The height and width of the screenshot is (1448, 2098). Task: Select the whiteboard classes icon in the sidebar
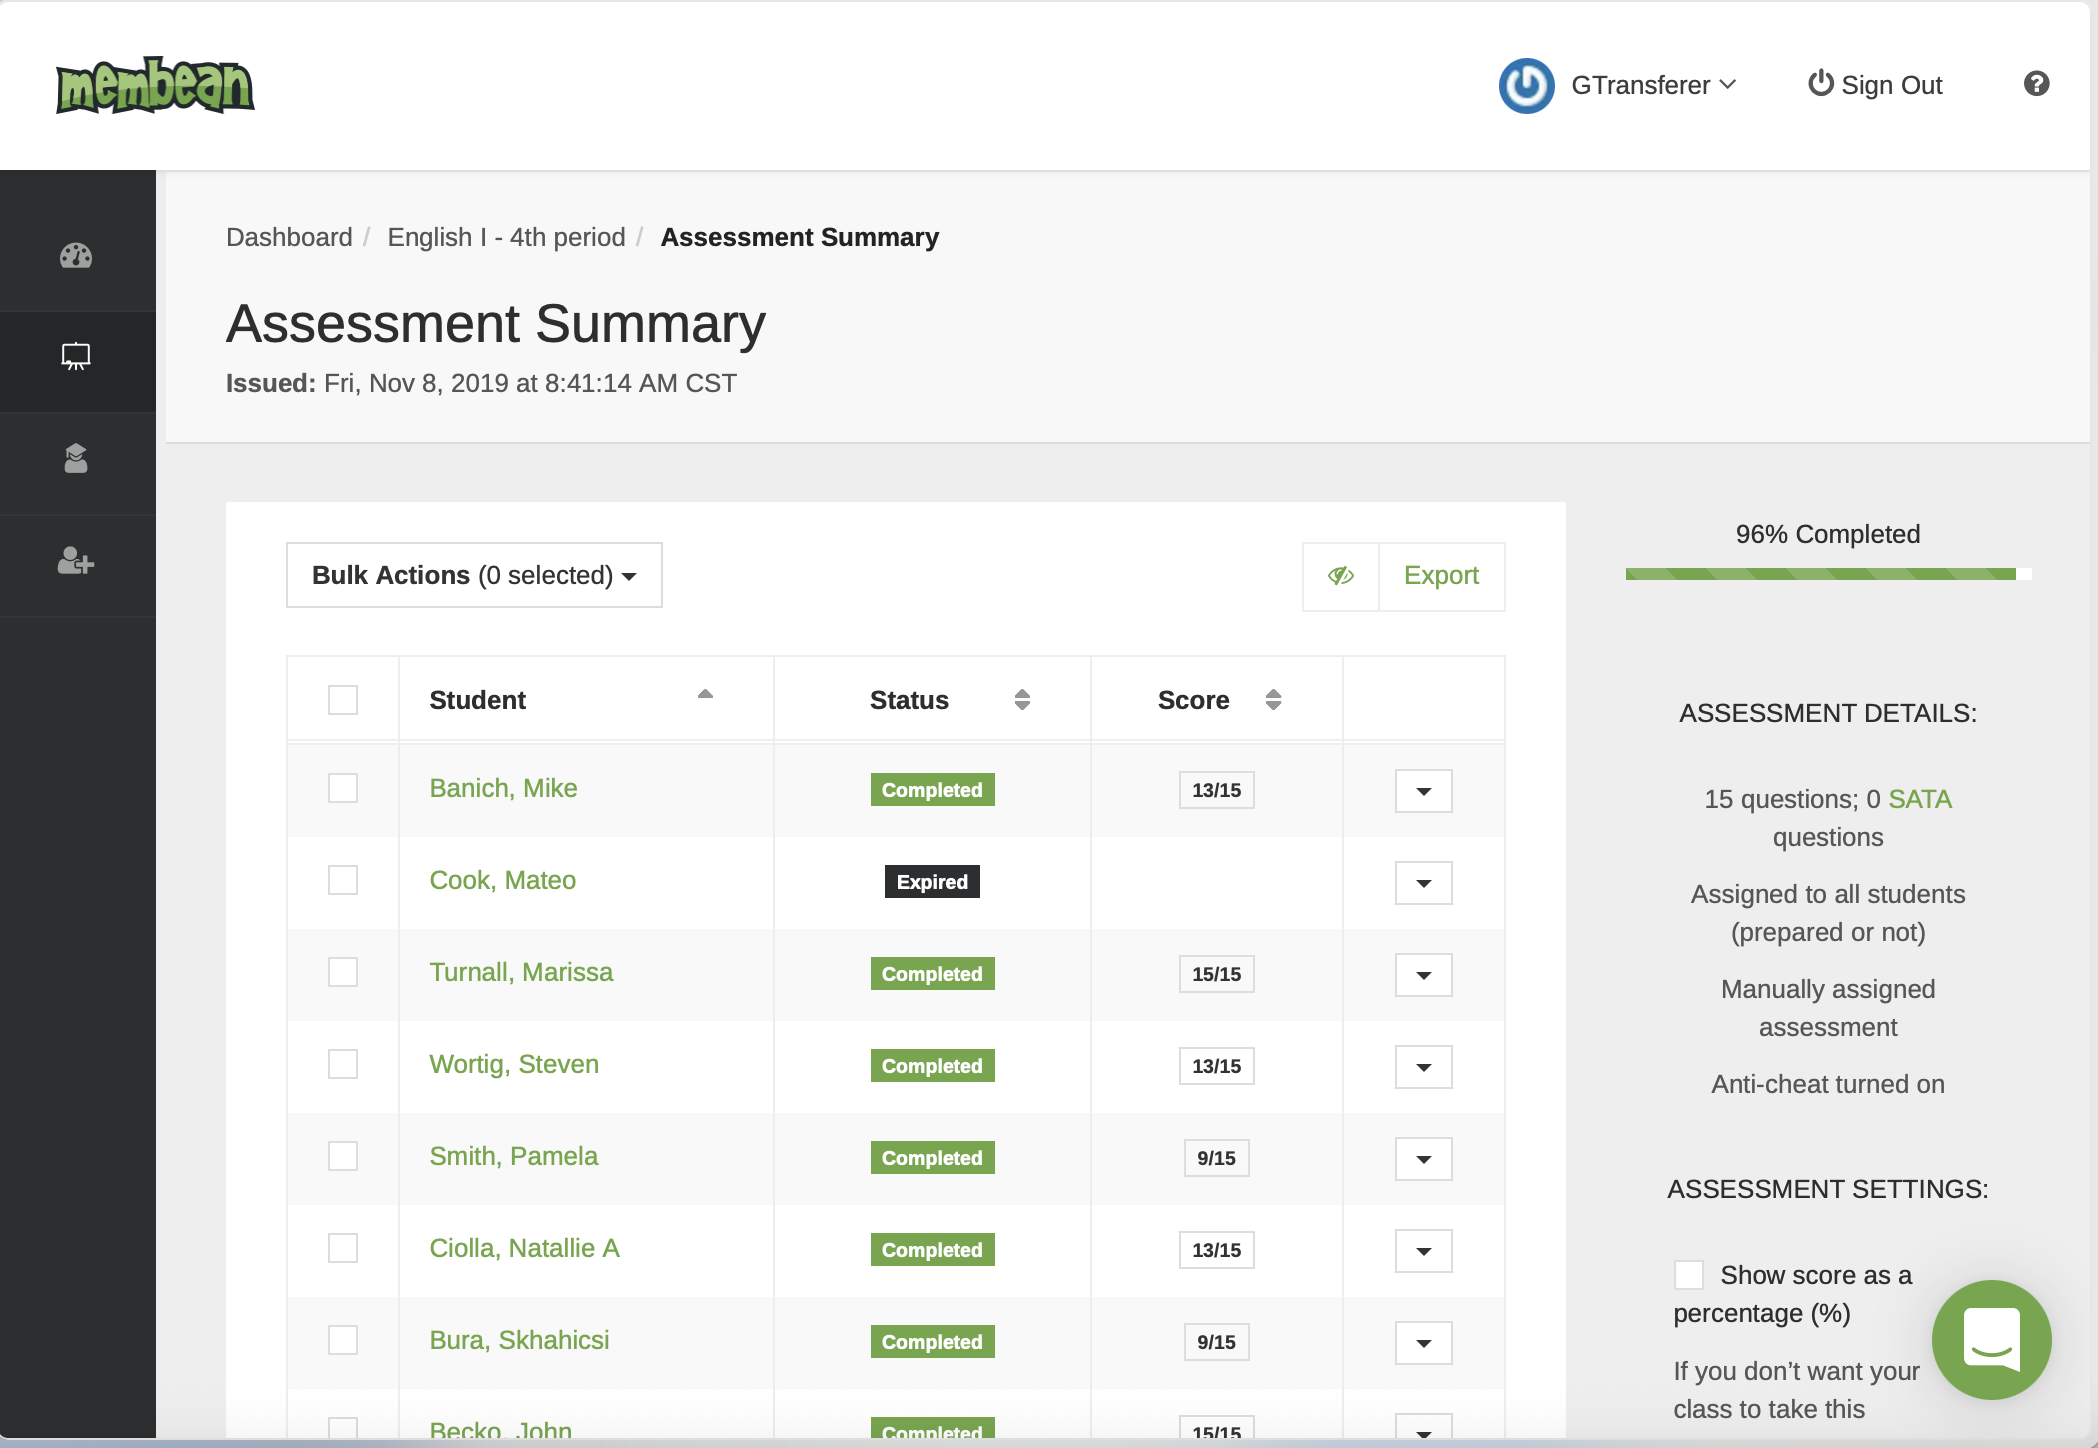(x=77, y=358)
